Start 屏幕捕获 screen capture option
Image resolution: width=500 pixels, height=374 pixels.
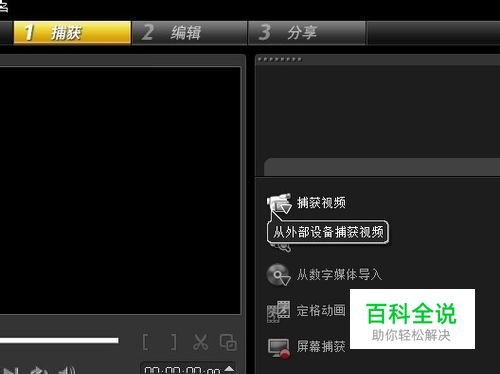(306, 347)
